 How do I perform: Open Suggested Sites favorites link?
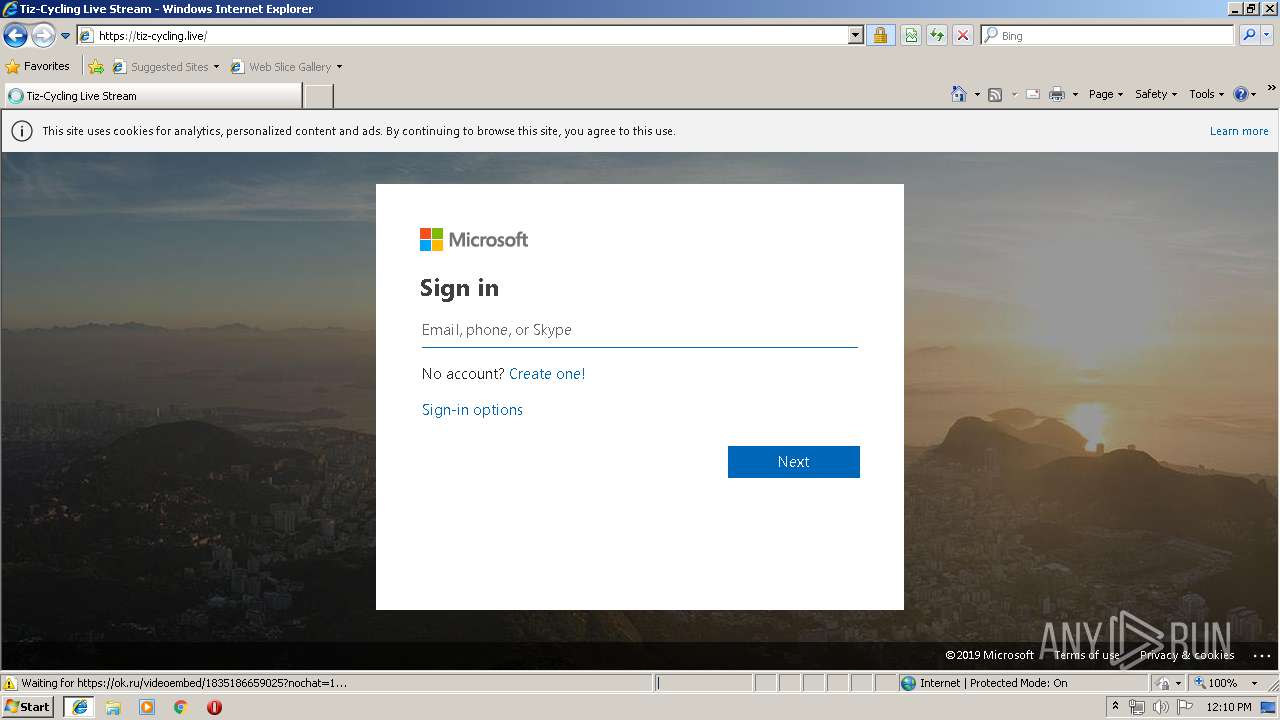pyautogui.click(x=166, y=67)
